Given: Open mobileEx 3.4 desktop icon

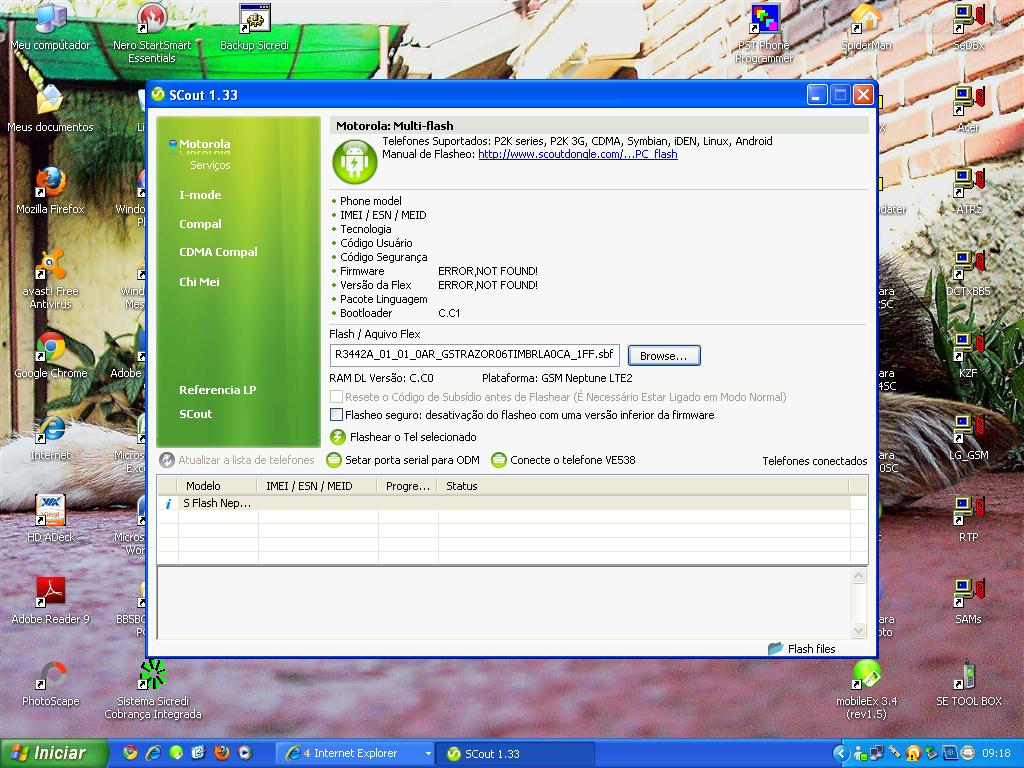Looking at the screenshot, I should point(867,689).
